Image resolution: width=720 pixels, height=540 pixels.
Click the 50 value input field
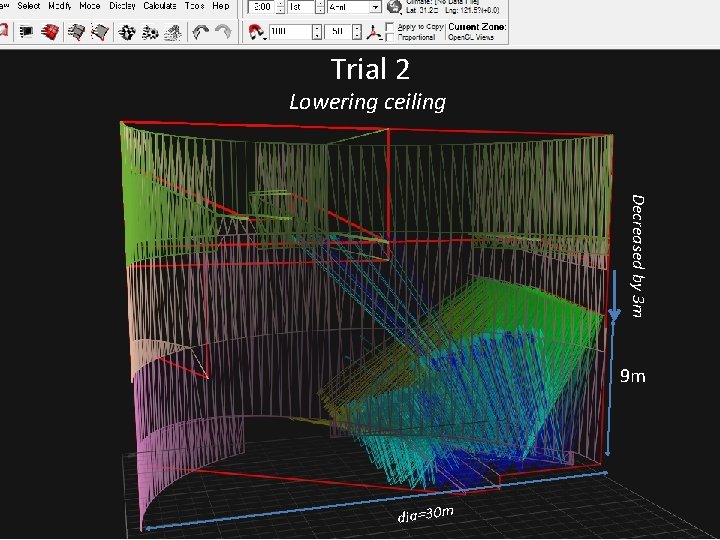tap(338, 32)
